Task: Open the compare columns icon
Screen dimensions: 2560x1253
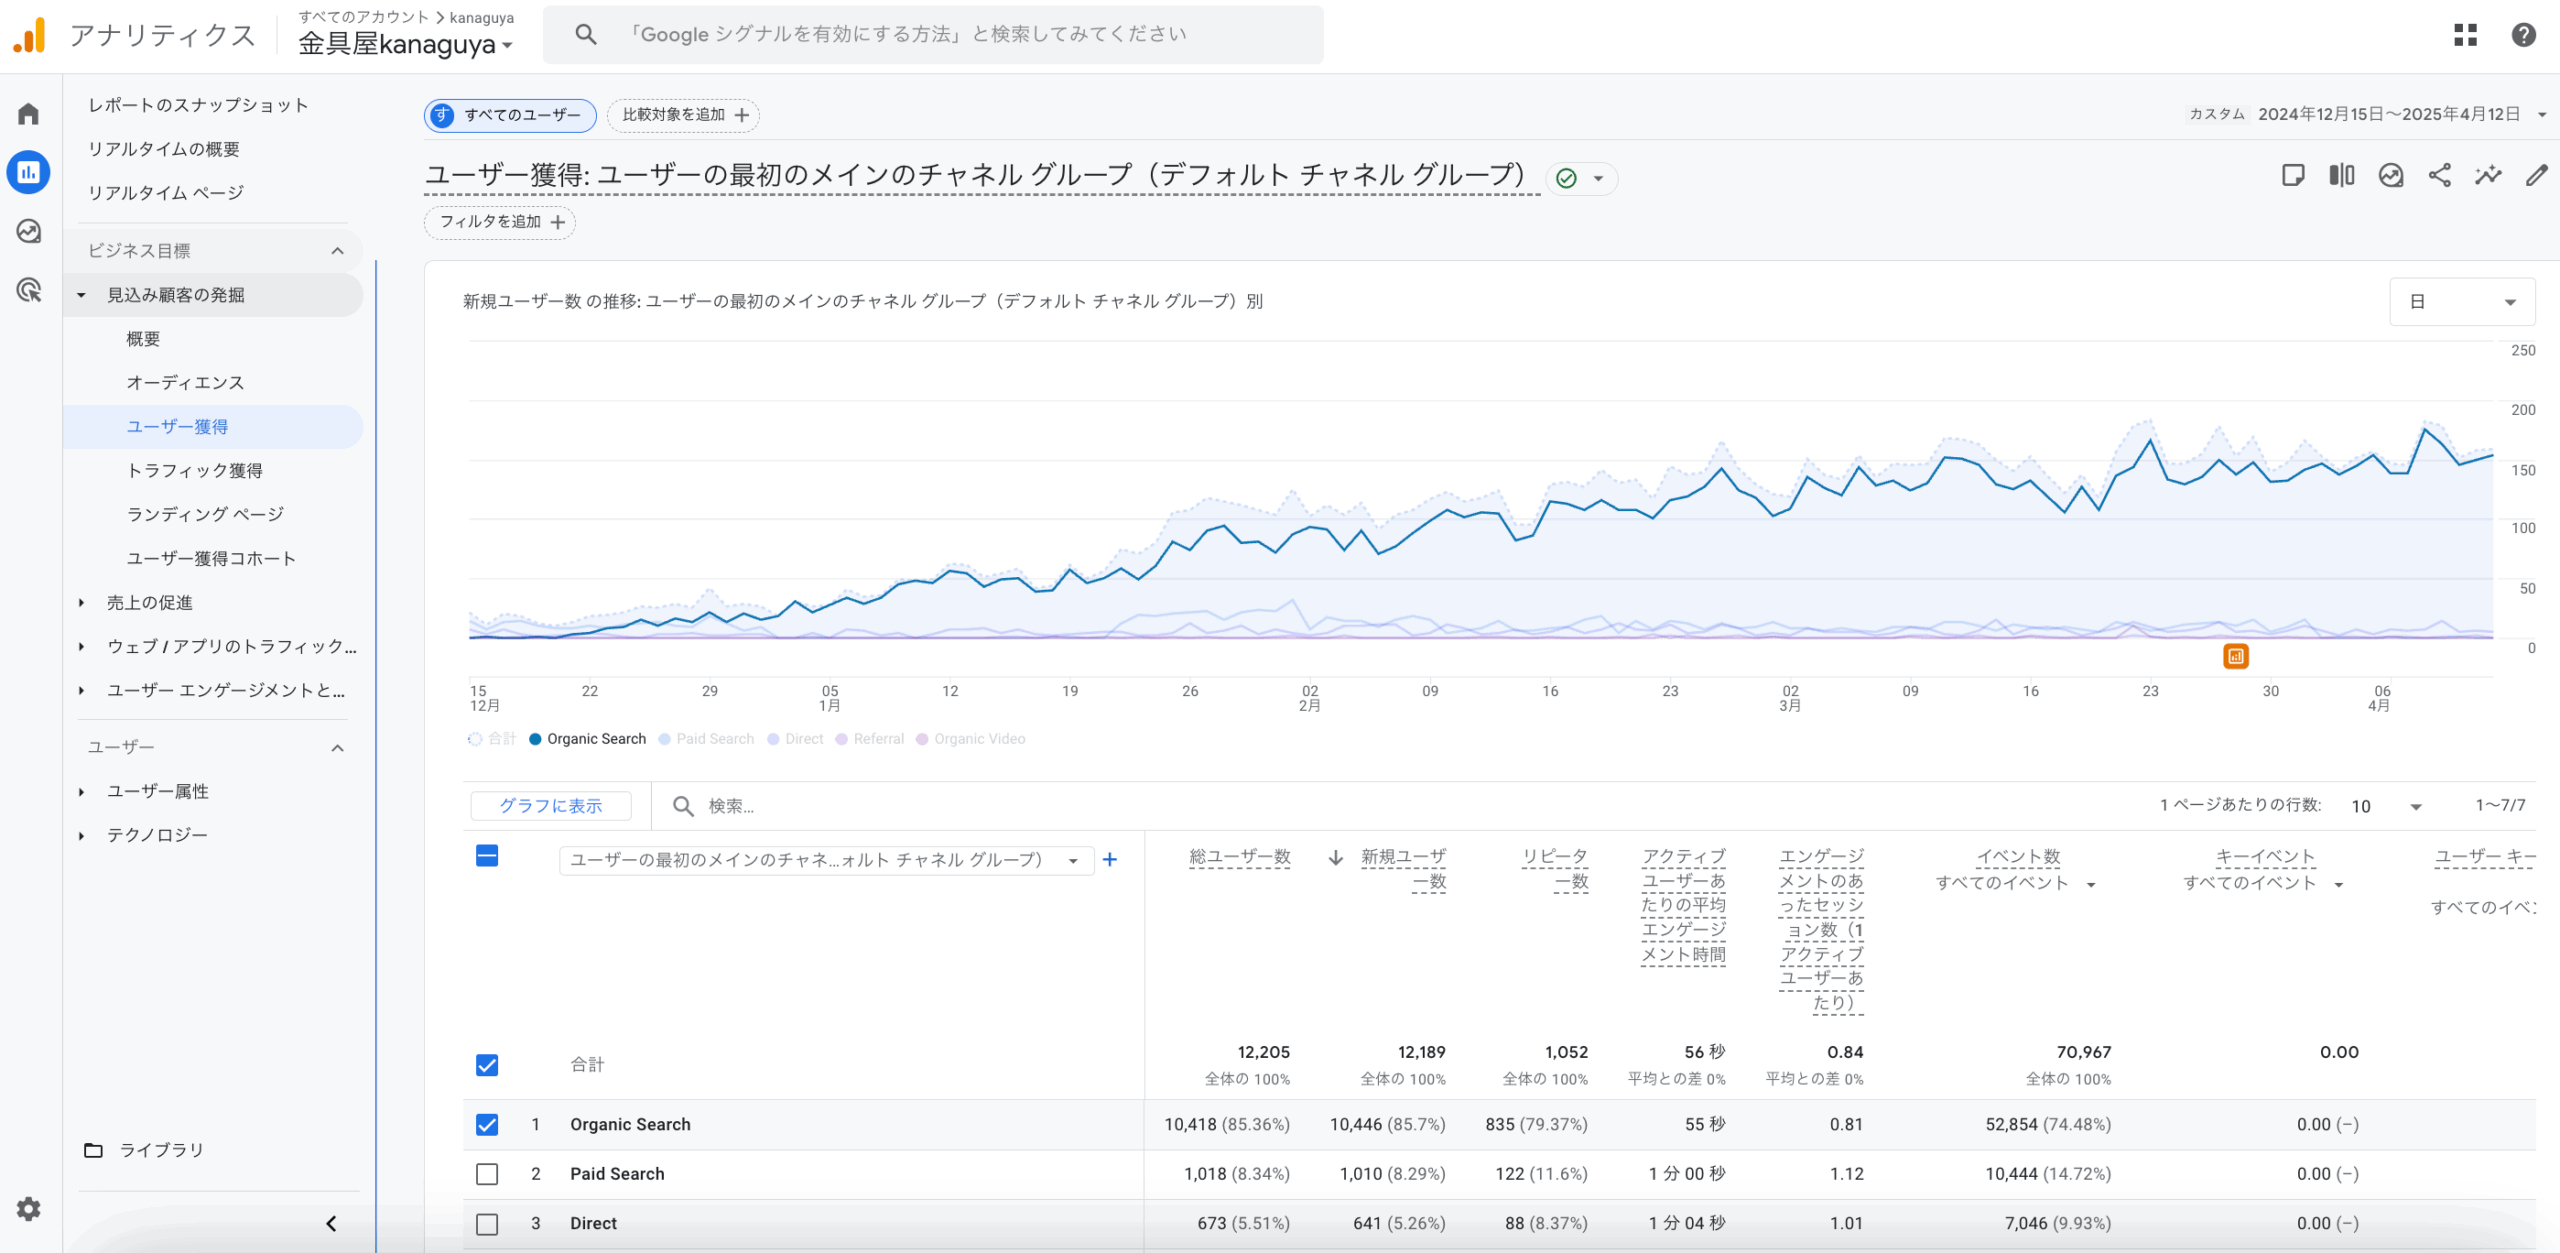Action: pyautogui.click(x=2342, y=176)
